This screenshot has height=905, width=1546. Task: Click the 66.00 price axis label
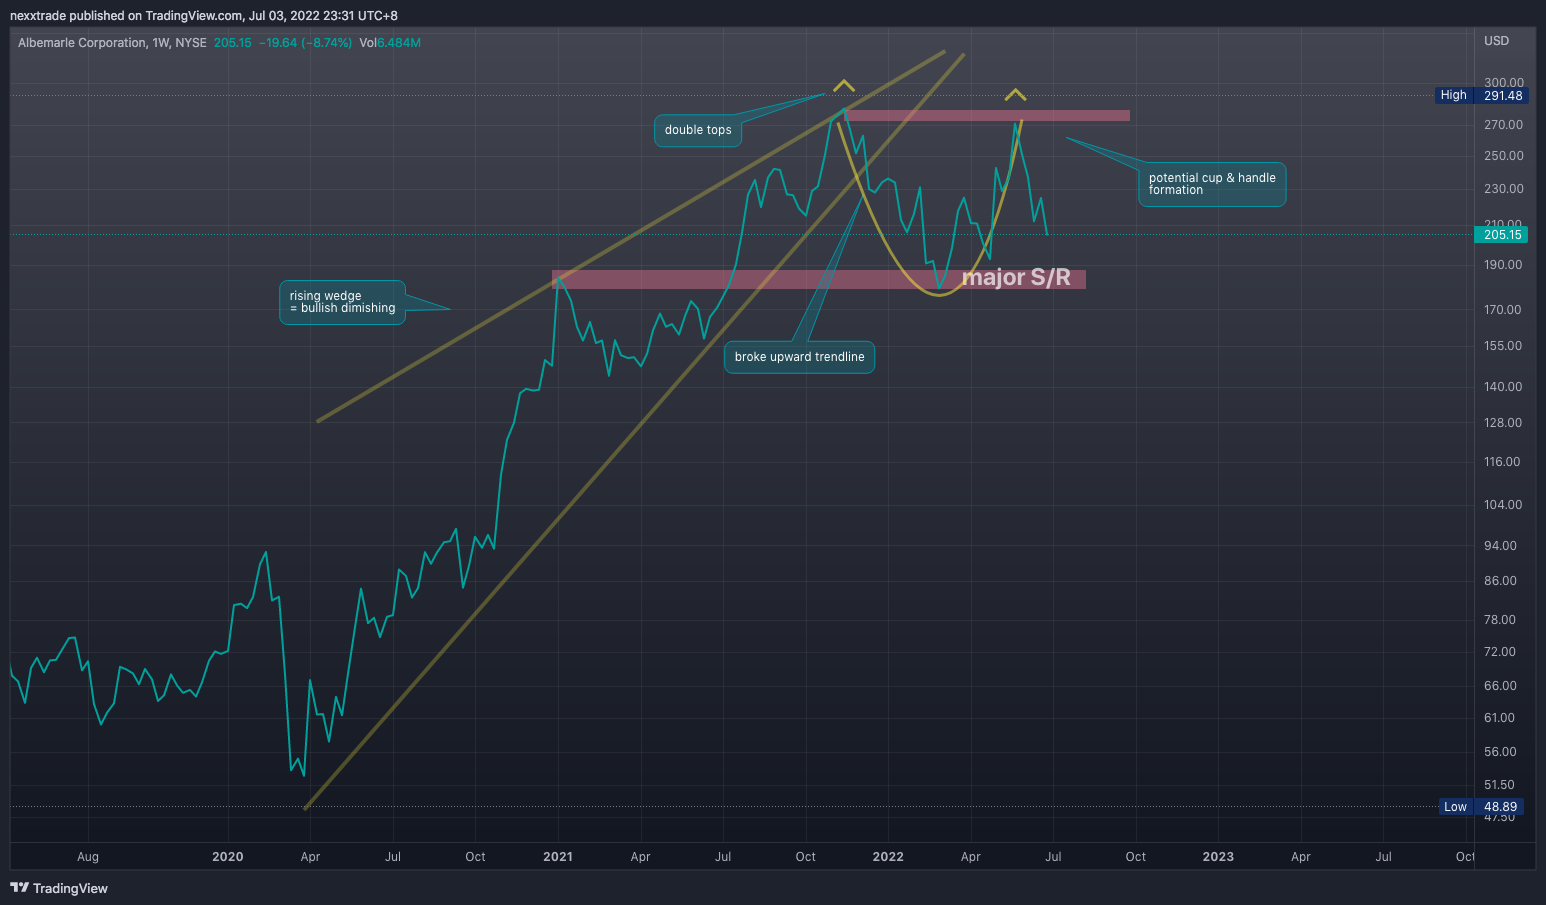tap(1500, 686)
